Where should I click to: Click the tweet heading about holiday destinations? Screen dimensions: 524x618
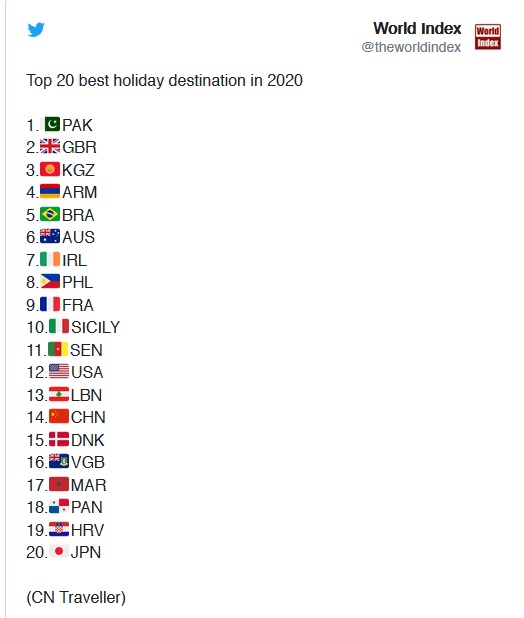164,81
